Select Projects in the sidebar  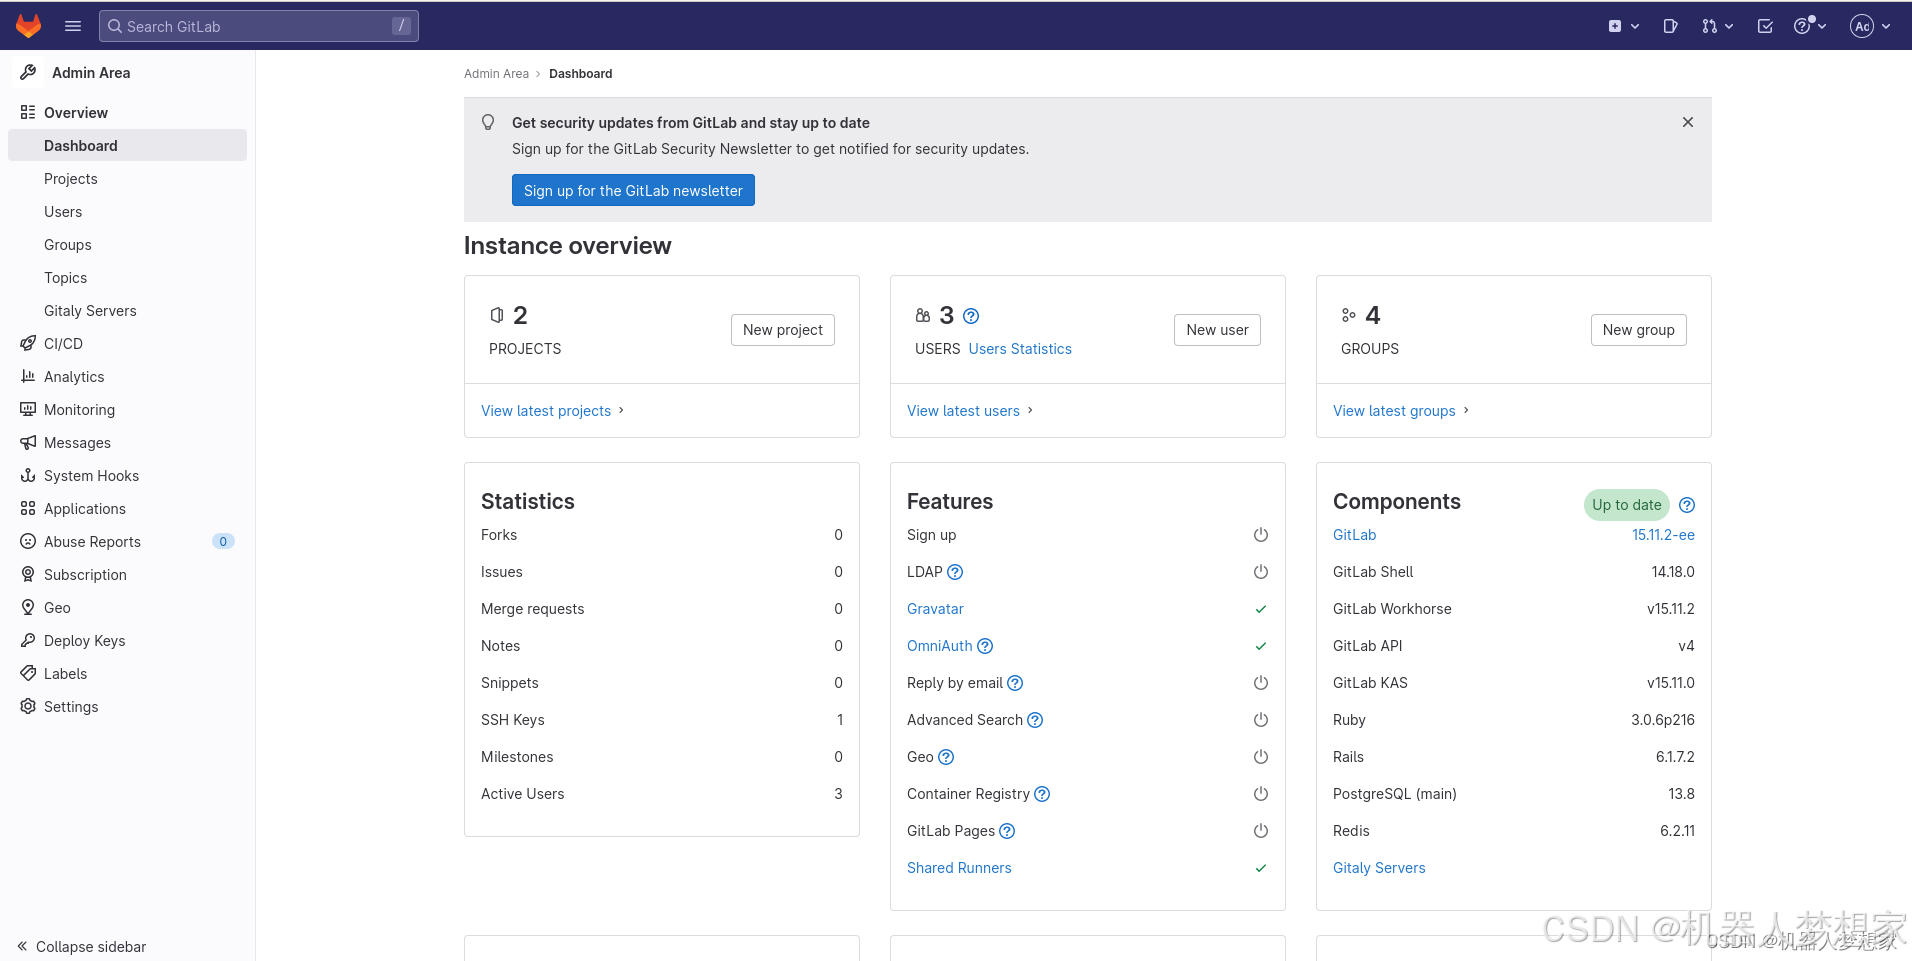click(127, 179)
